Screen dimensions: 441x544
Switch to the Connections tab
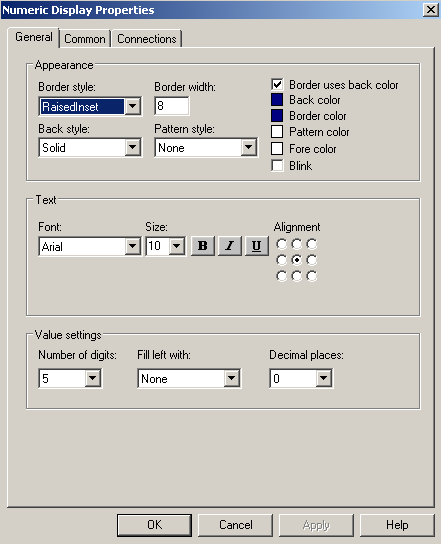(x=147, y=39)
